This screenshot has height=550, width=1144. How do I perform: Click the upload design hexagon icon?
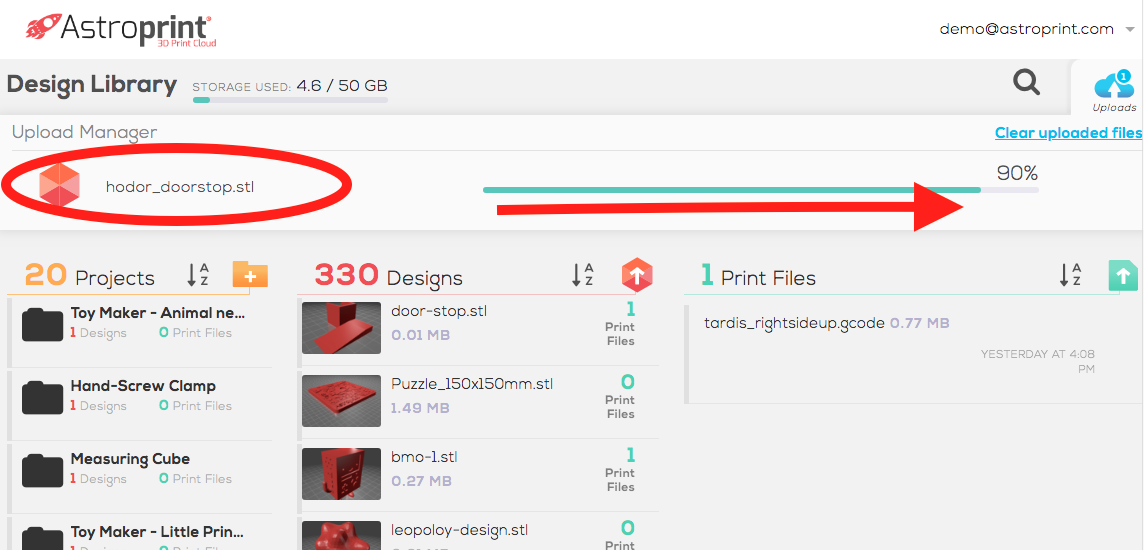click(637, 274)
